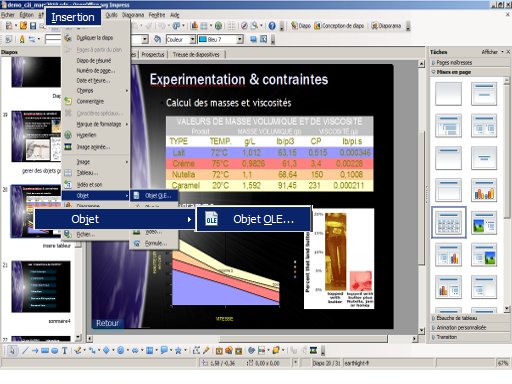
Task: Select the Rectangle drawing tool
Action: coord(45,350)
